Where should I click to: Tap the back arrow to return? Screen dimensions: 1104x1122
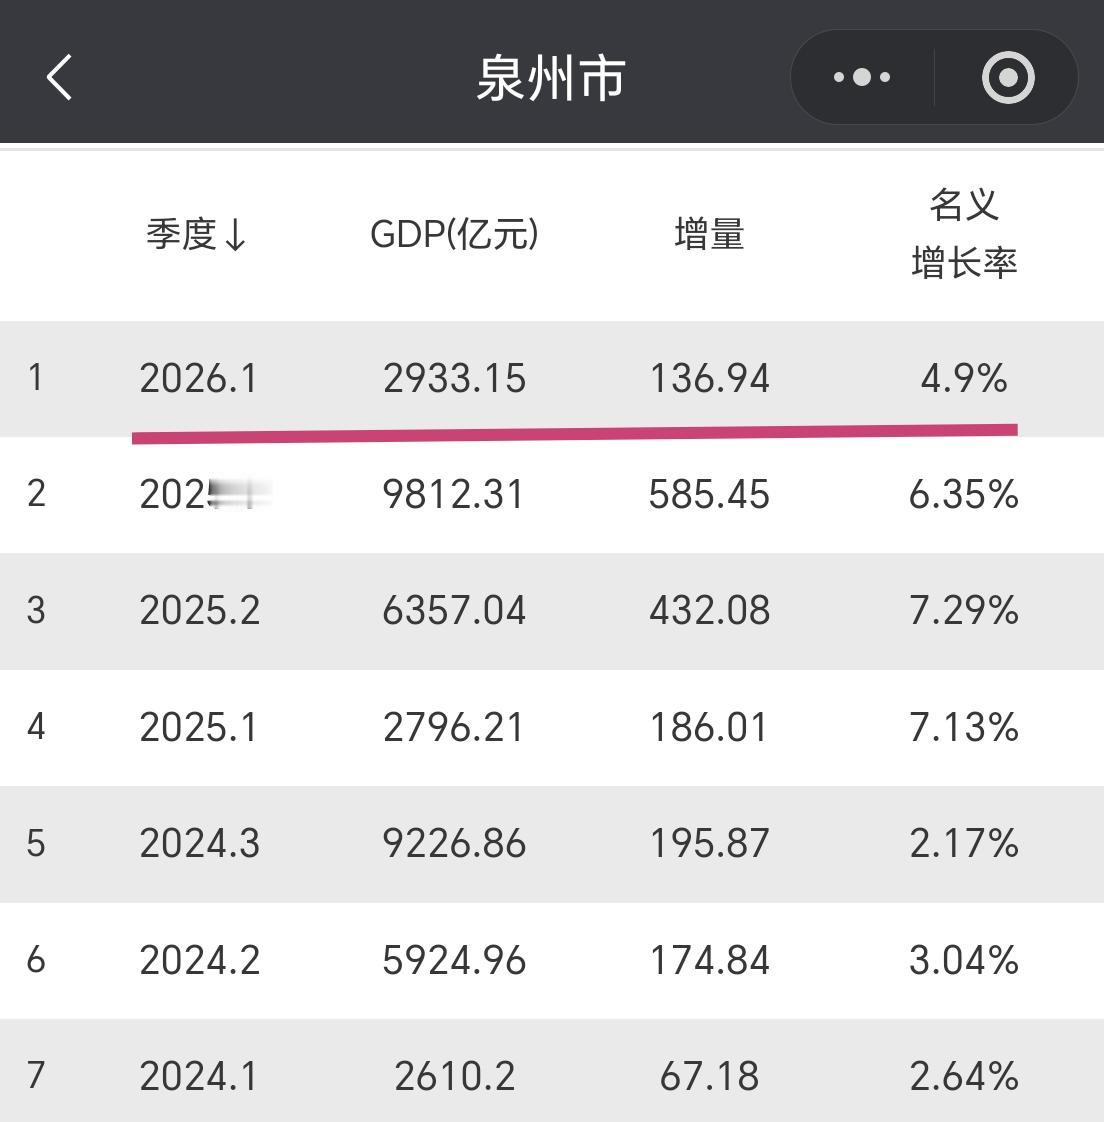[x=58, y=76]
